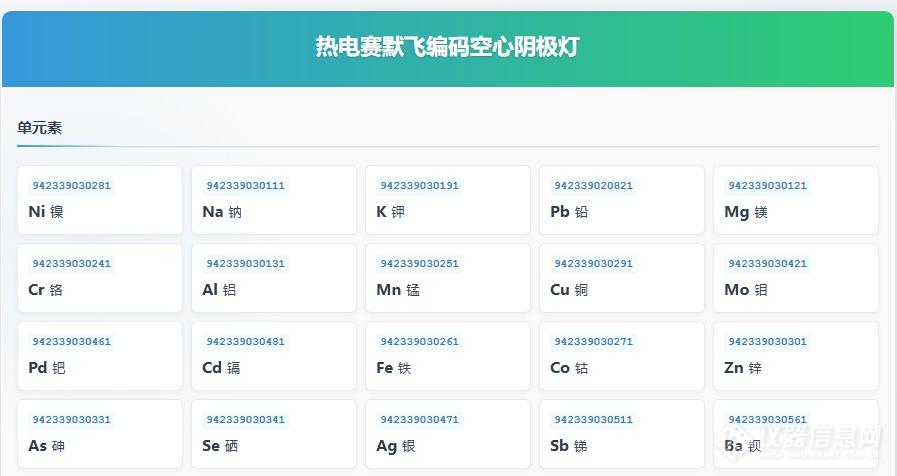Choose the Zn 锌 element card

coord(795,356)
